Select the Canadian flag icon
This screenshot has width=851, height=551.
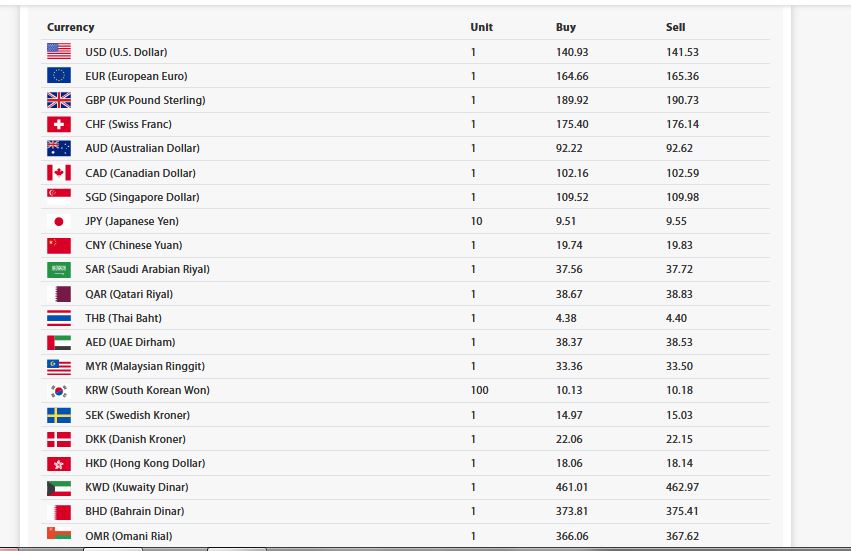(59, 173)
